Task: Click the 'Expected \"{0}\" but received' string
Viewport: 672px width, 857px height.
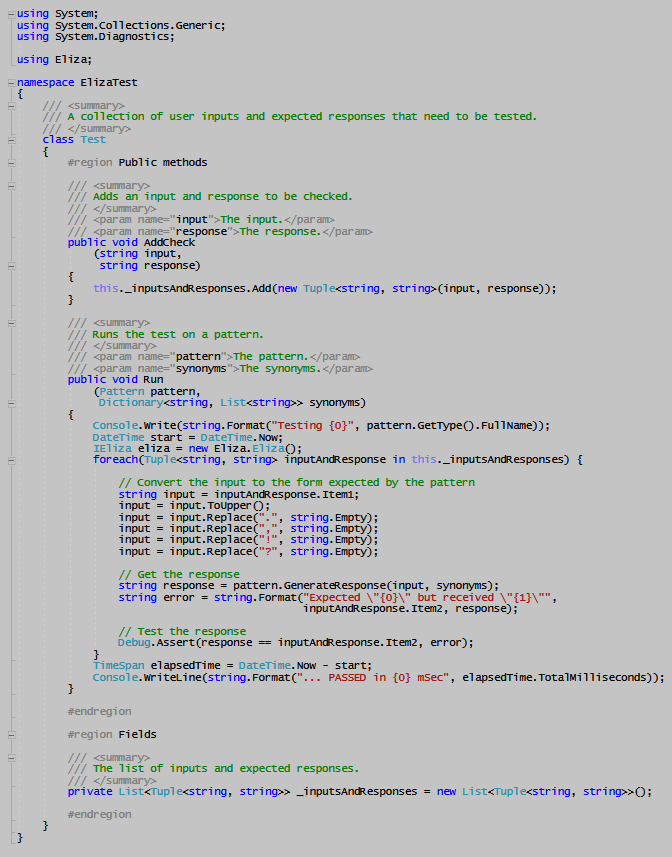Action: tap(427, 597)
